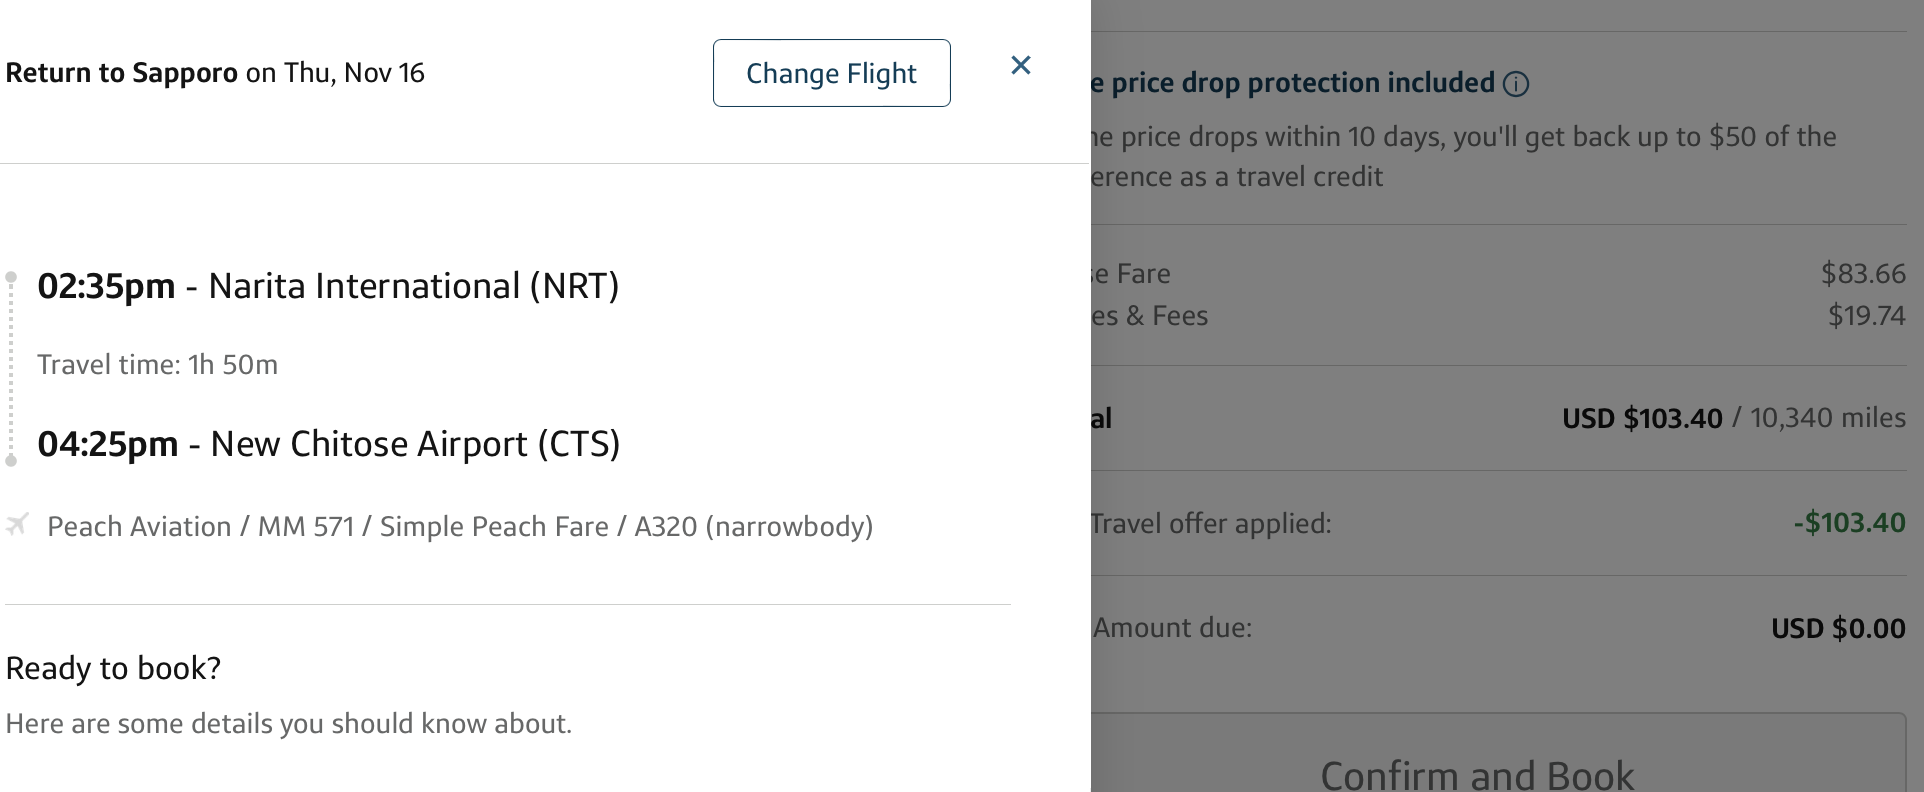Click the Peach Aviation MM 571 fare details
The width and height of the screenshot is (1924, 792).
460,526
